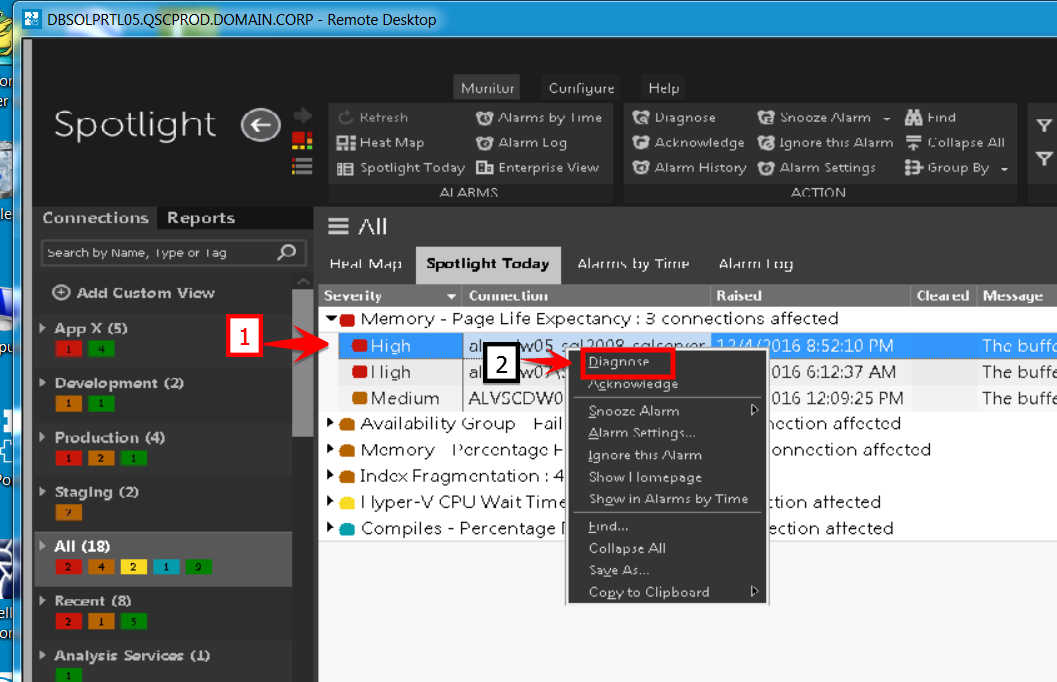
Task: Expand the Production (4) connection group
Action: click(42, 437)
